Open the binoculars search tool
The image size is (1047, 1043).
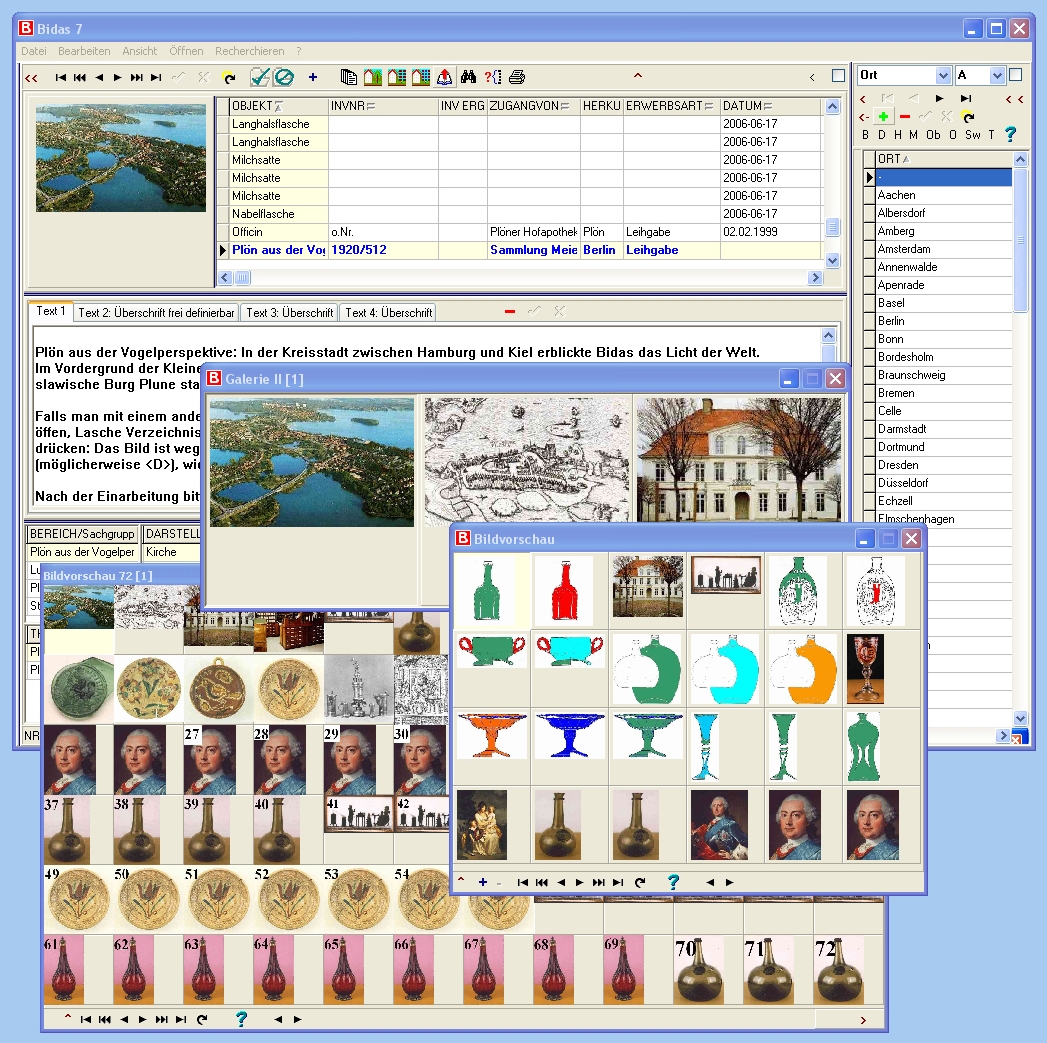(468, 77)
